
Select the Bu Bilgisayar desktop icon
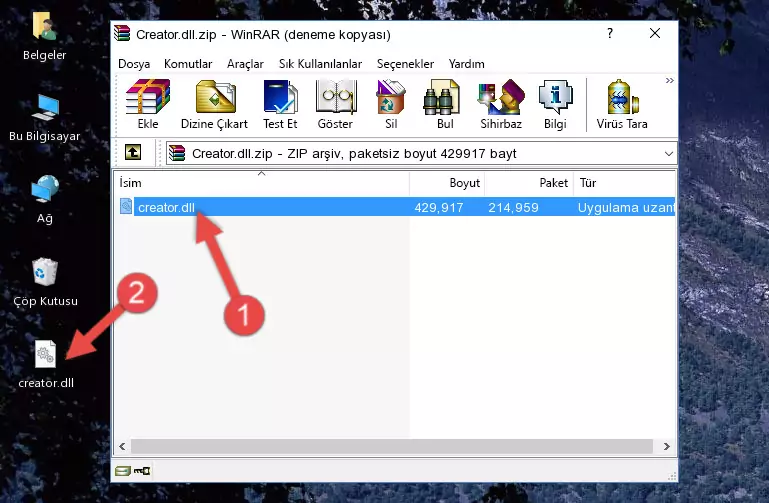click(44, 119)
